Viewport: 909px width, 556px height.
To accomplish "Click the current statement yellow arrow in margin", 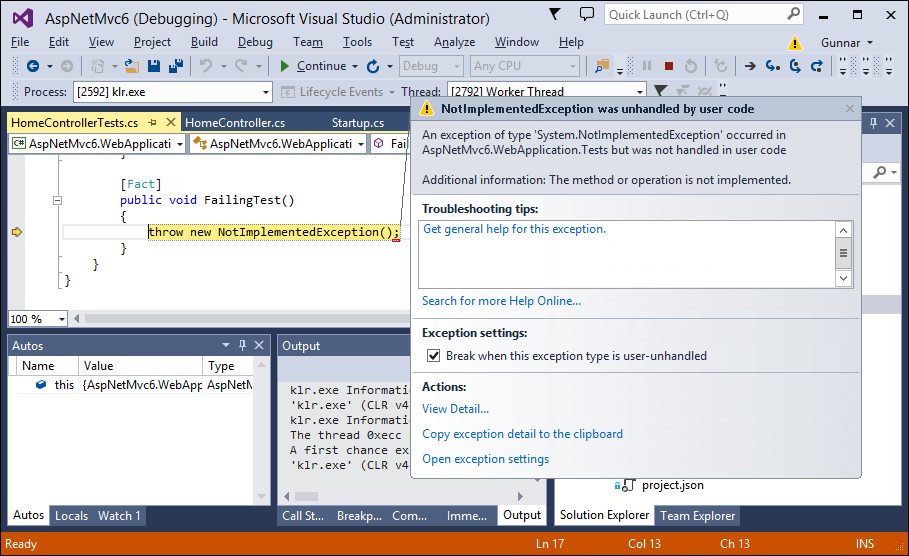I will (x=17, y=232).
